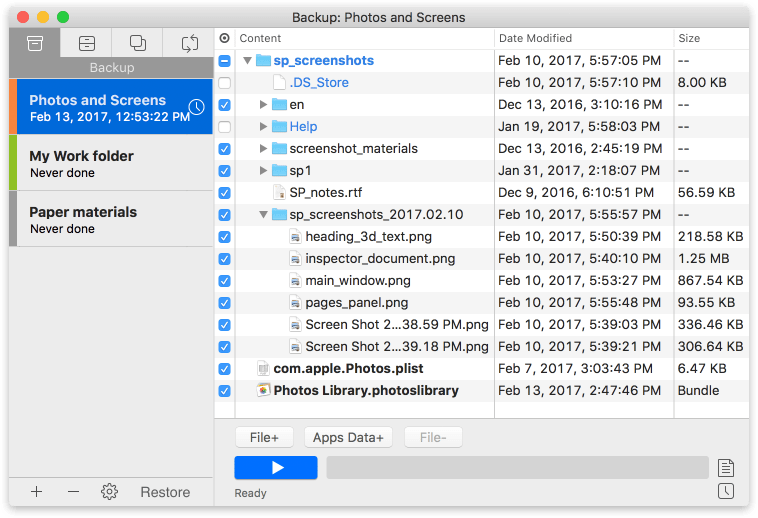Click the SP_notes.rtf file icon
Image resolution: width=758 pixels, height=518 pixels.
279,192
